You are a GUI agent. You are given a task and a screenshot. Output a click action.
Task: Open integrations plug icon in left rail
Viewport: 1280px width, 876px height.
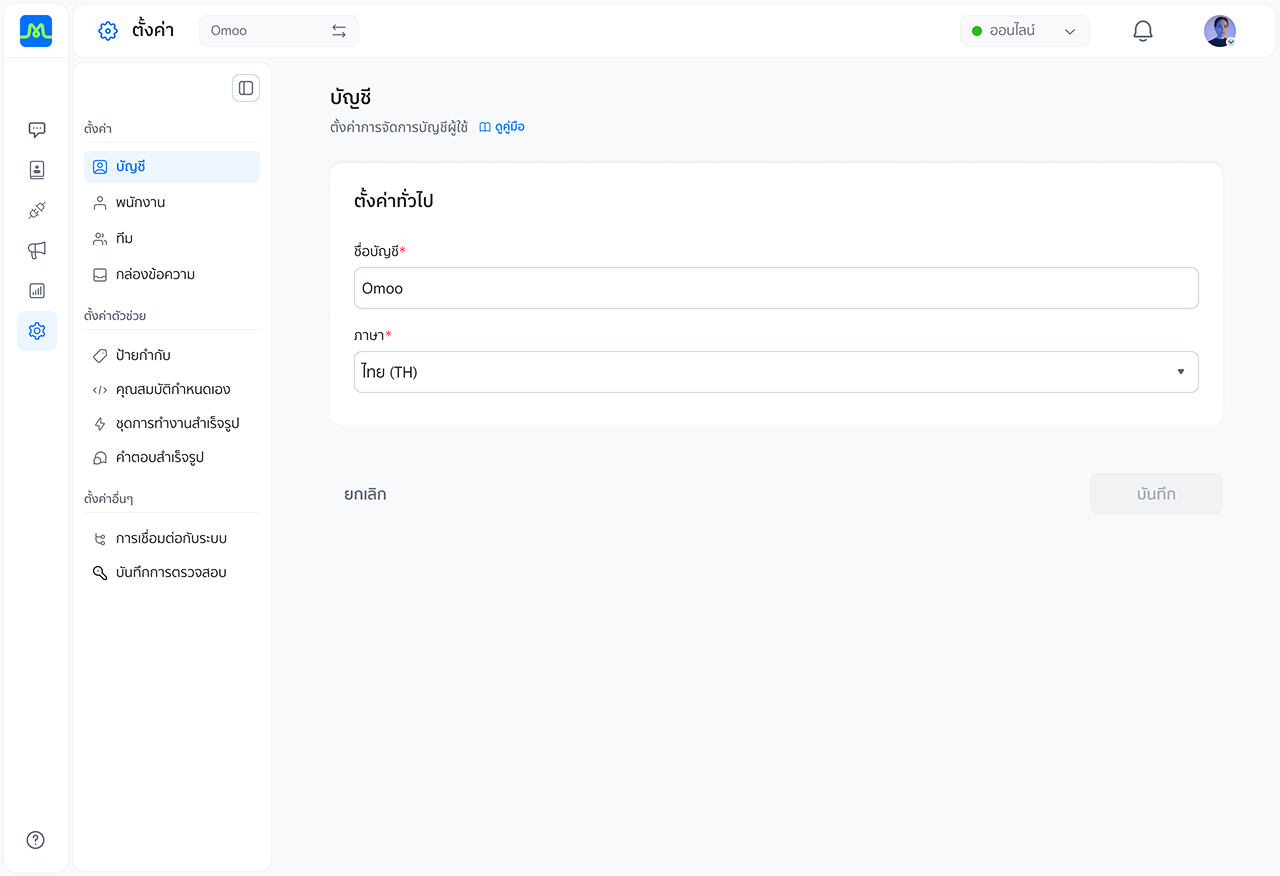[x=37, y=210]
